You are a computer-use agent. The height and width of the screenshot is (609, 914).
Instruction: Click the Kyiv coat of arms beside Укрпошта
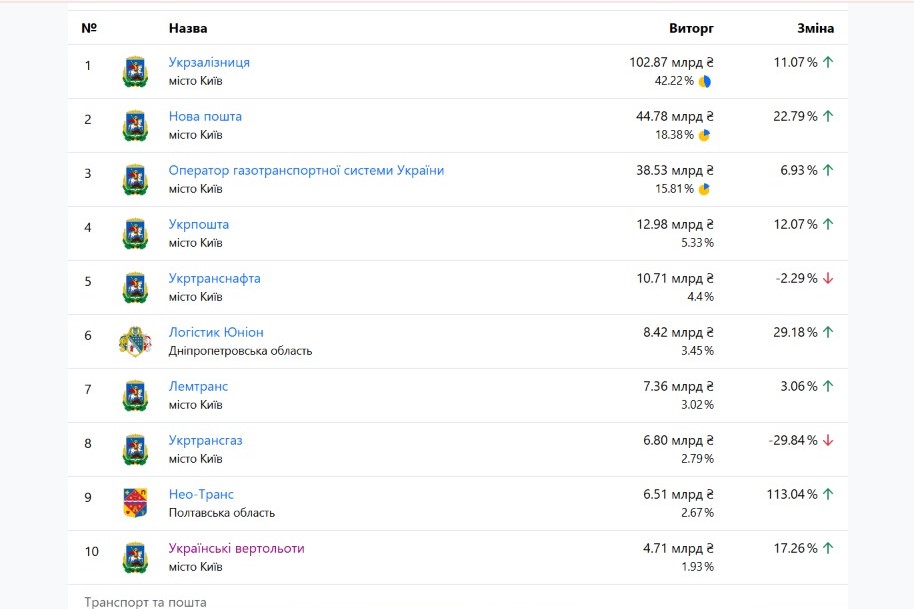click(x=135, y=234)
